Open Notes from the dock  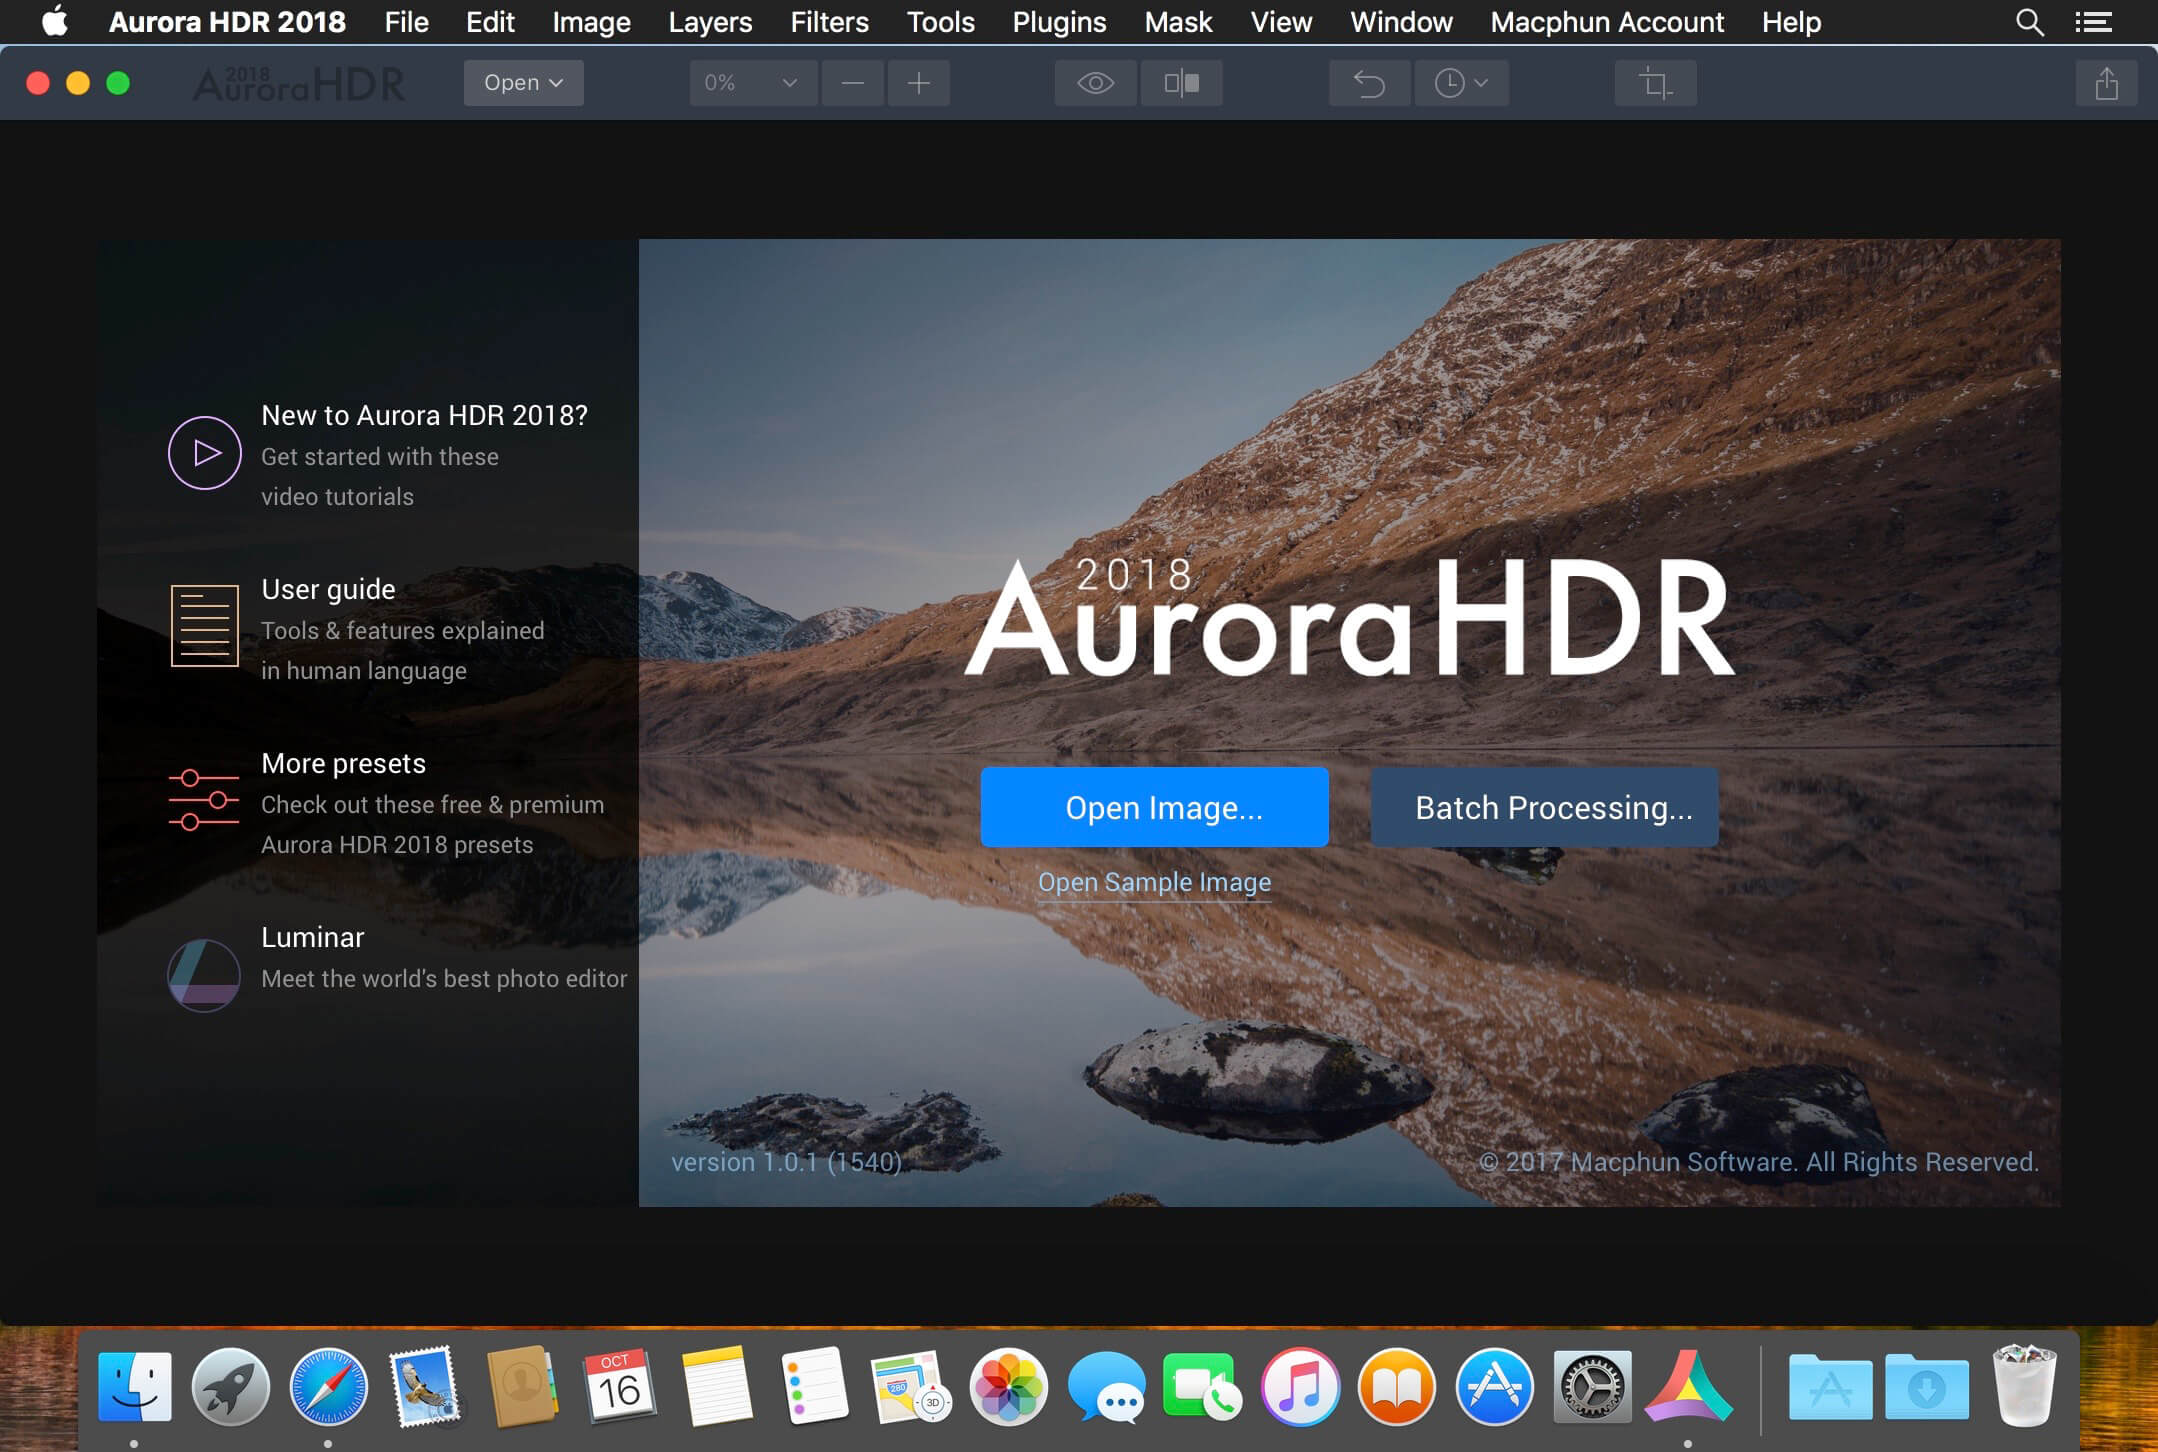(x=716, y=1387)
